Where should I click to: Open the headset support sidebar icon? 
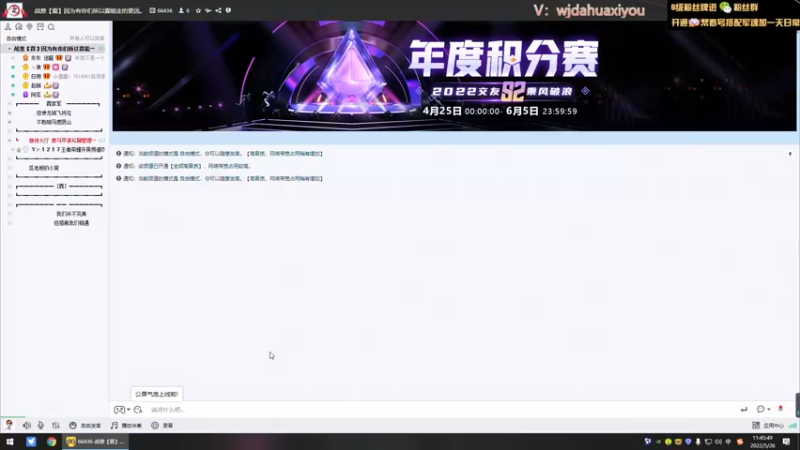pos(19,27)
